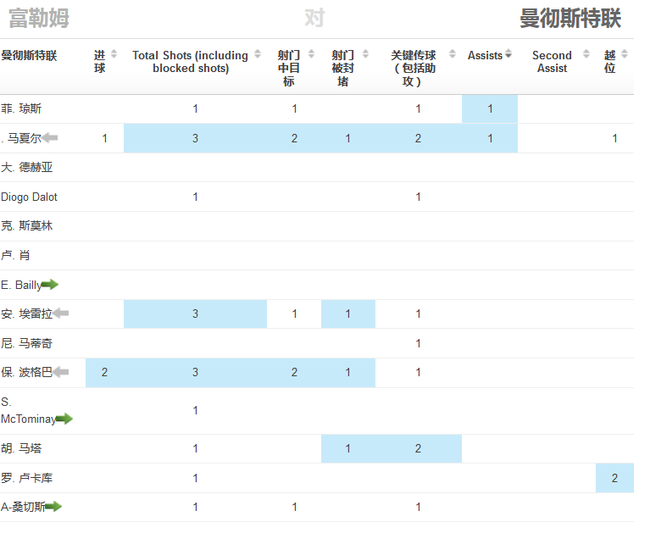Click the 曼彻斯特联 column header
The image size is (650, 533).
click(x=29, y=56)
